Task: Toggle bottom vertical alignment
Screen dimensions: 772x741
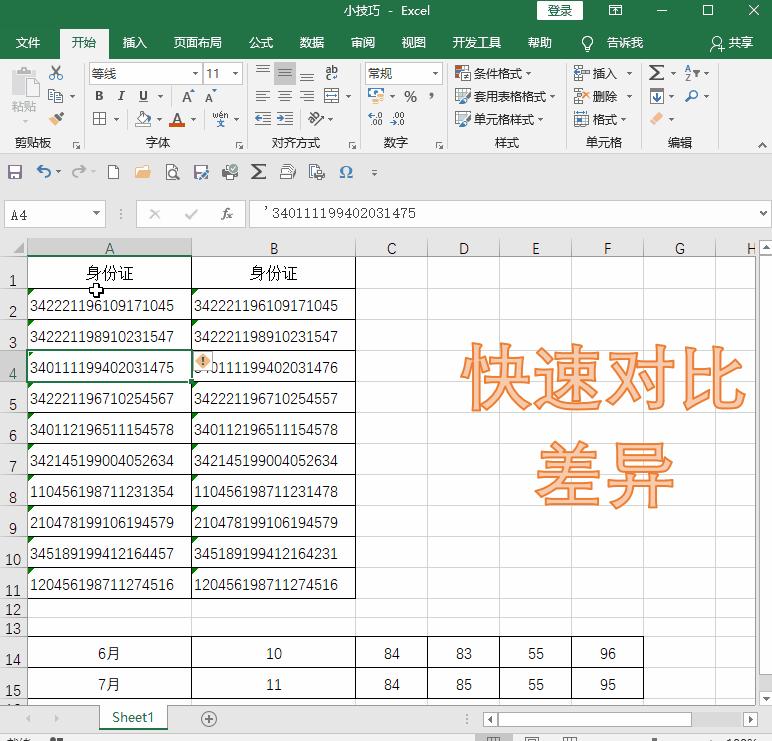Action: click(307, 74)
